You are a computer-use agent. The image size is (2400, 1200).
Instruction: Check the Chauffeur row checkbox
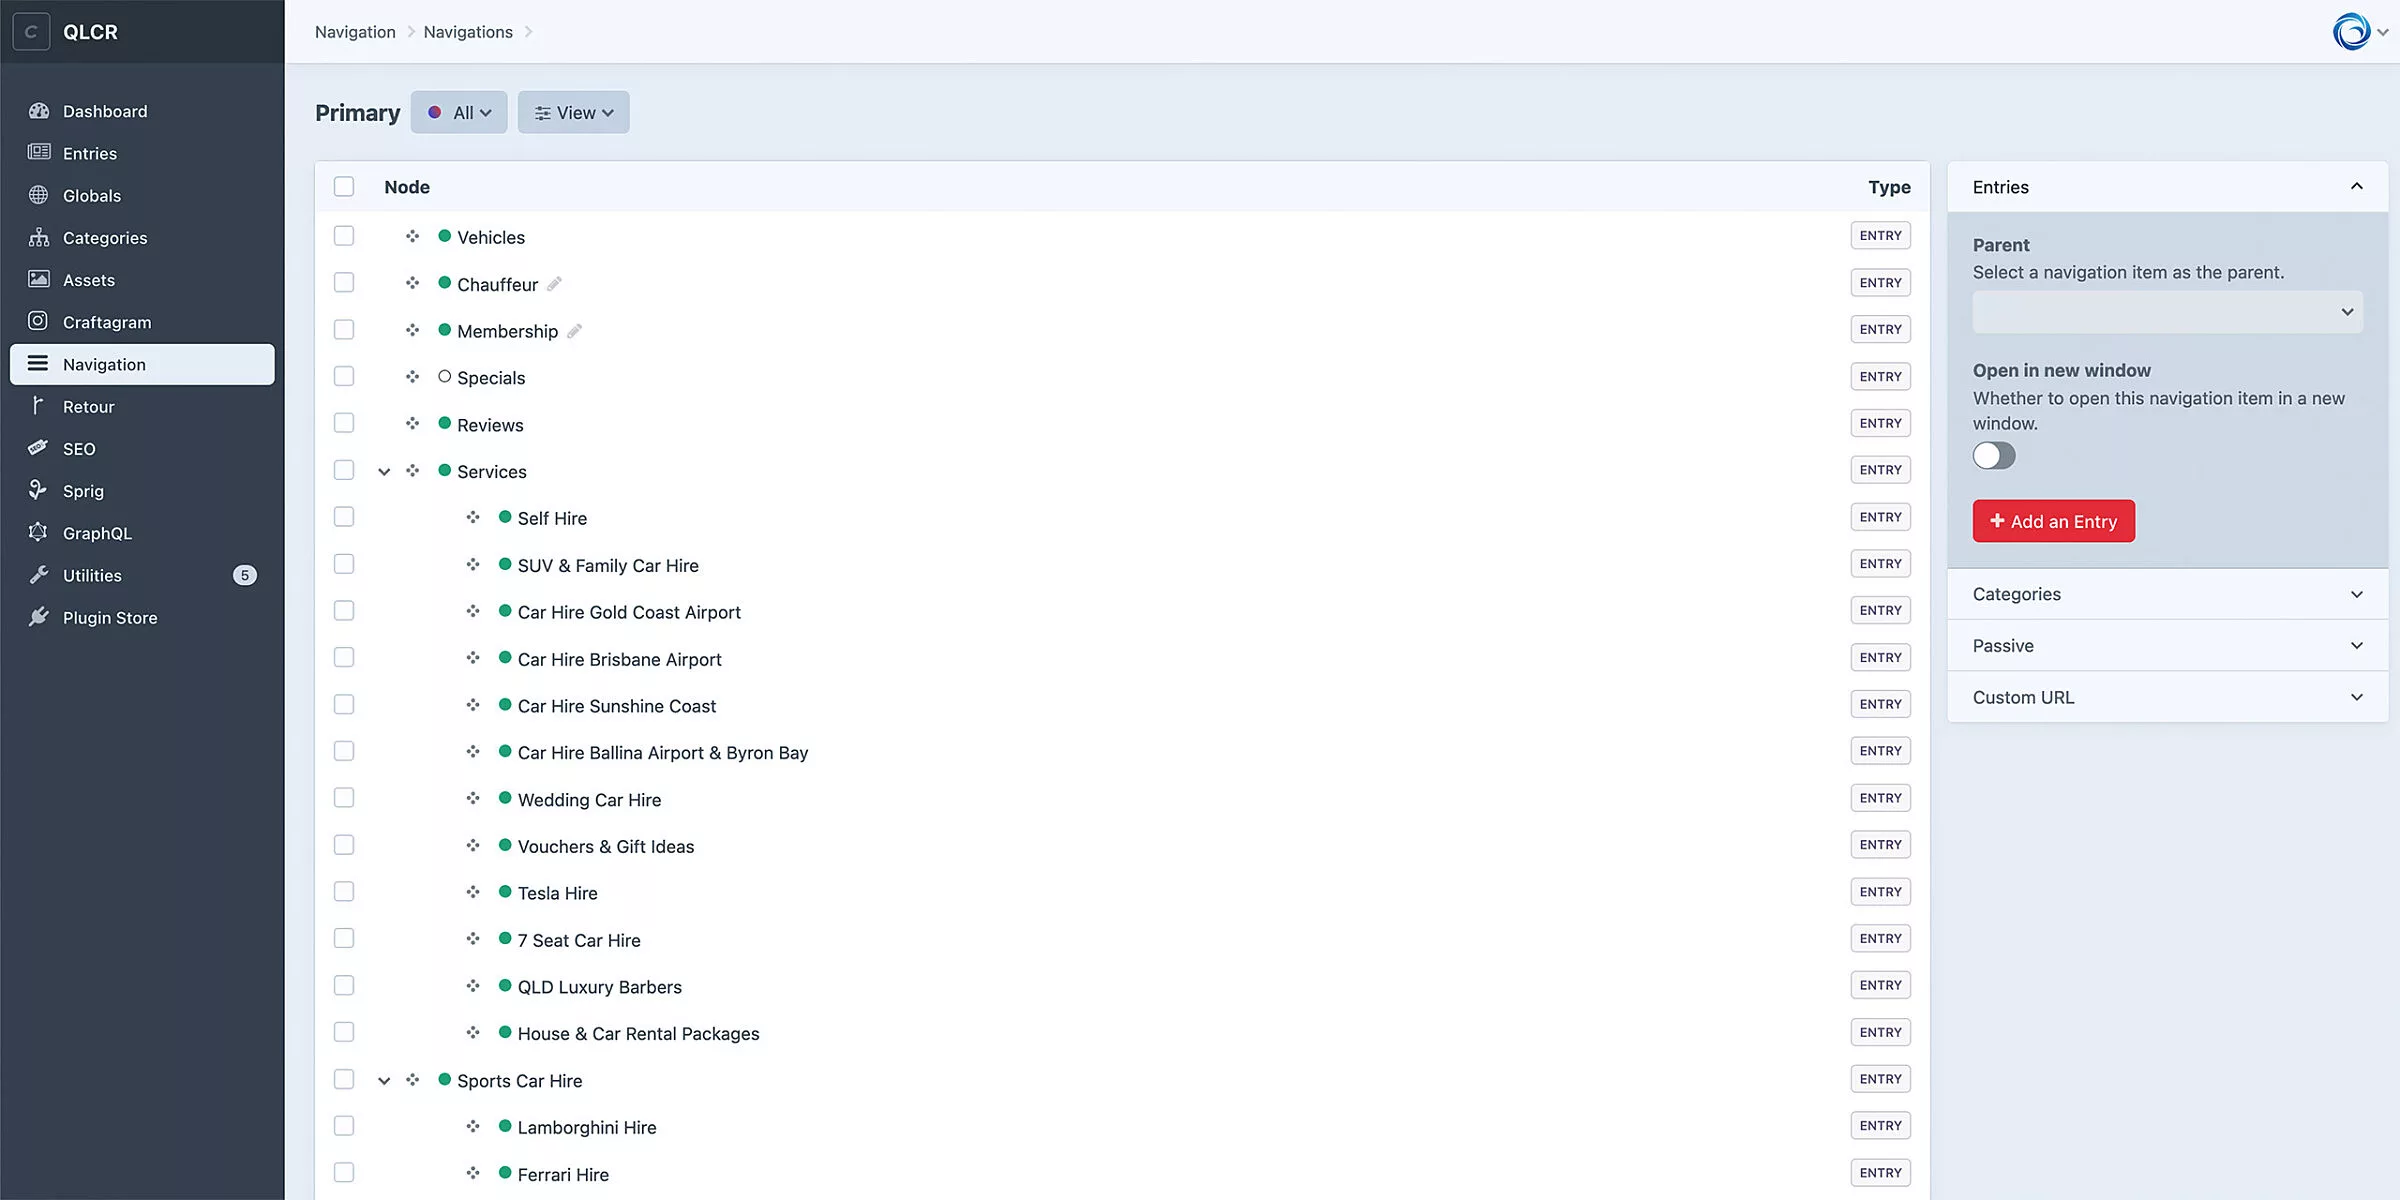pos(344,283)
